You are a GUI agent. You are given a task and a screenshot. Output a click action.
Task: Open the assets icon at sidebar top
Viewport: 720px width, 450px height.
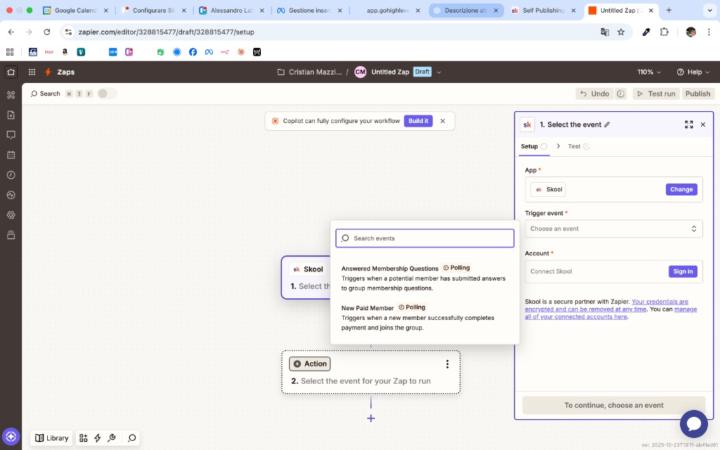tap(11, 95)
